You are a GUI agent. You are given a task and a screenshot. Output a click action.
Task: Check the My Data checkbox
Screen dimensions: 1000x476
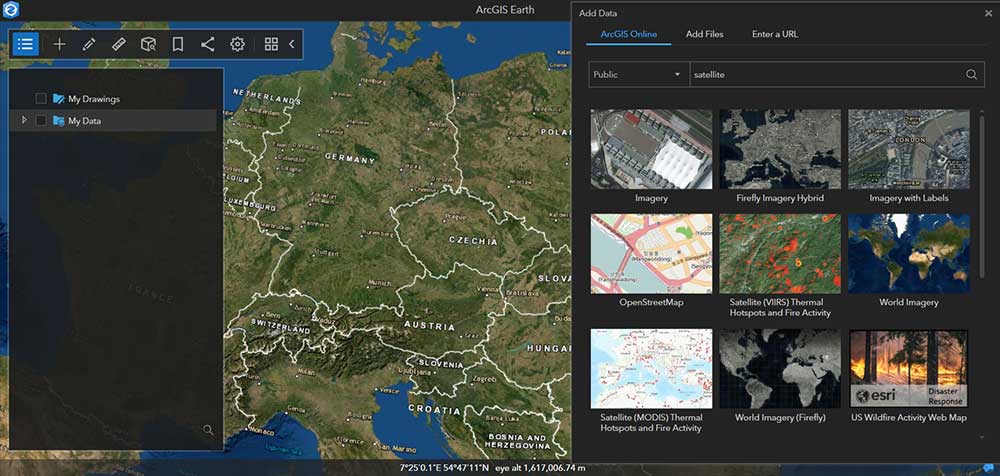coord(41,120)
